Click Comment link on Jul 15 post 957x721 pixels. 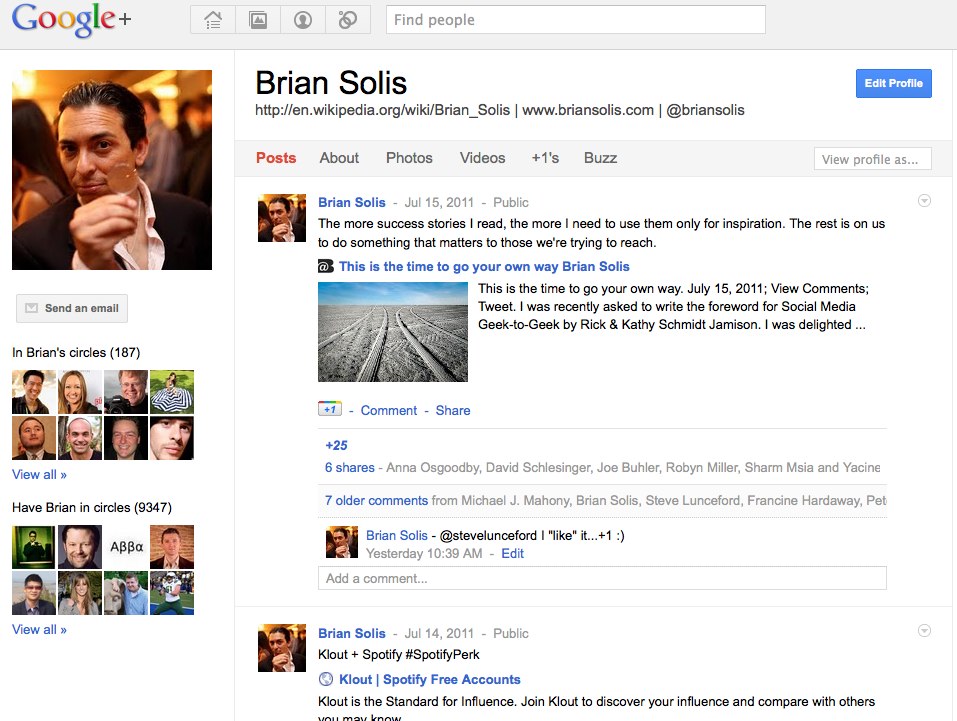click(x=389, y=410)
